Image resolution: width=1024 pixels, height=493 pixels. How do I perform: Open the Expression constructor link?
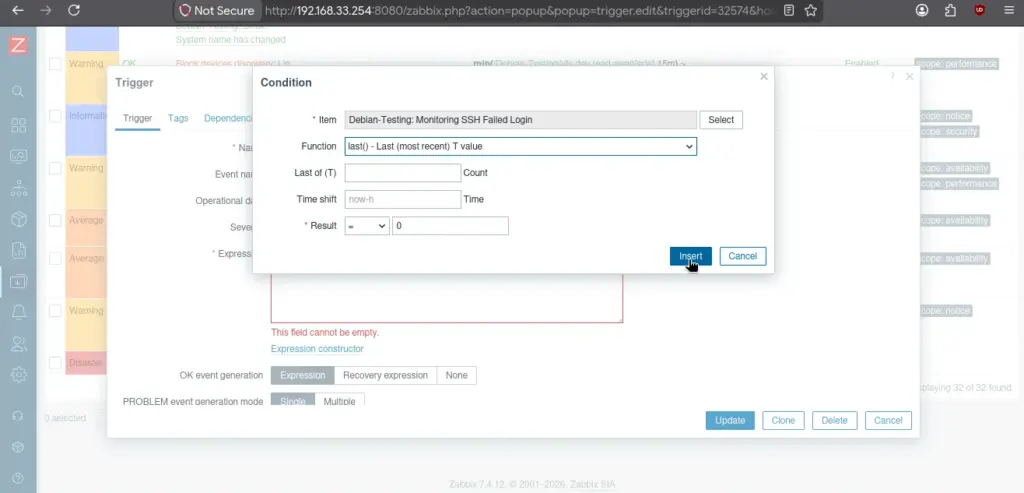pos(317,349)
